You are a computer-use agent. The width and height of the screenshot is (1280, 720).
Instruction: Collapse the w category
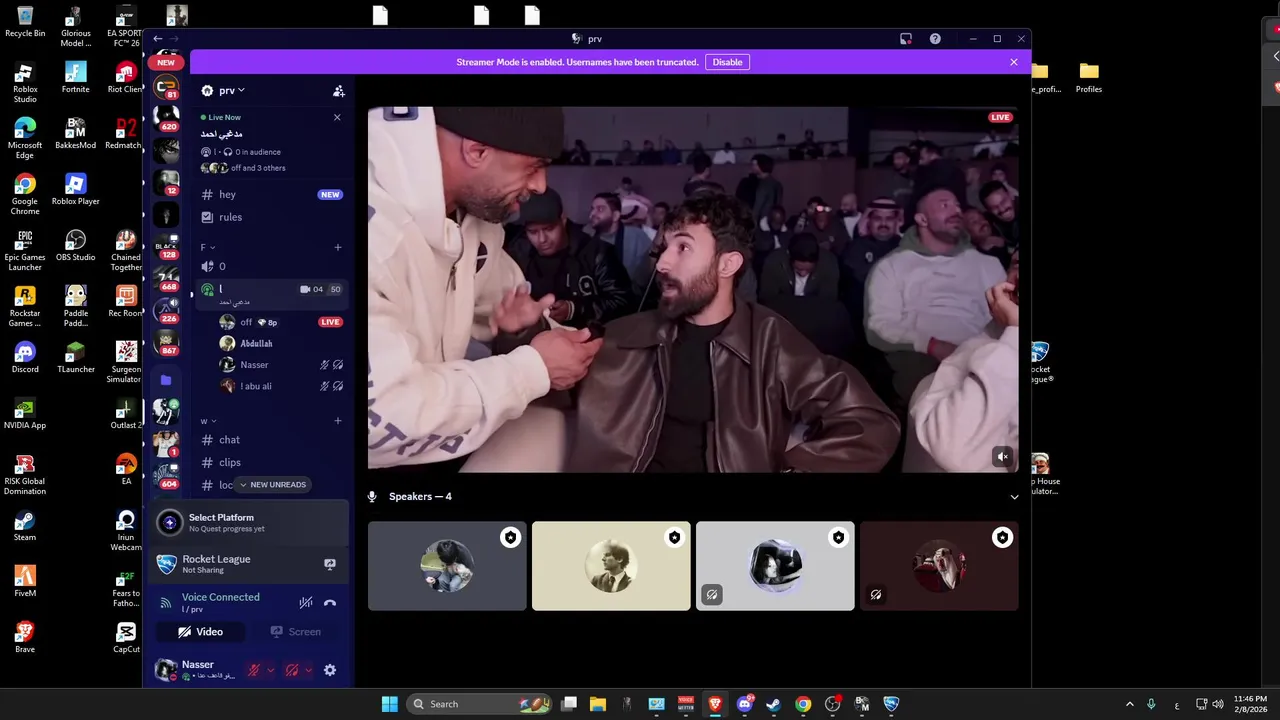click(208, 421)
